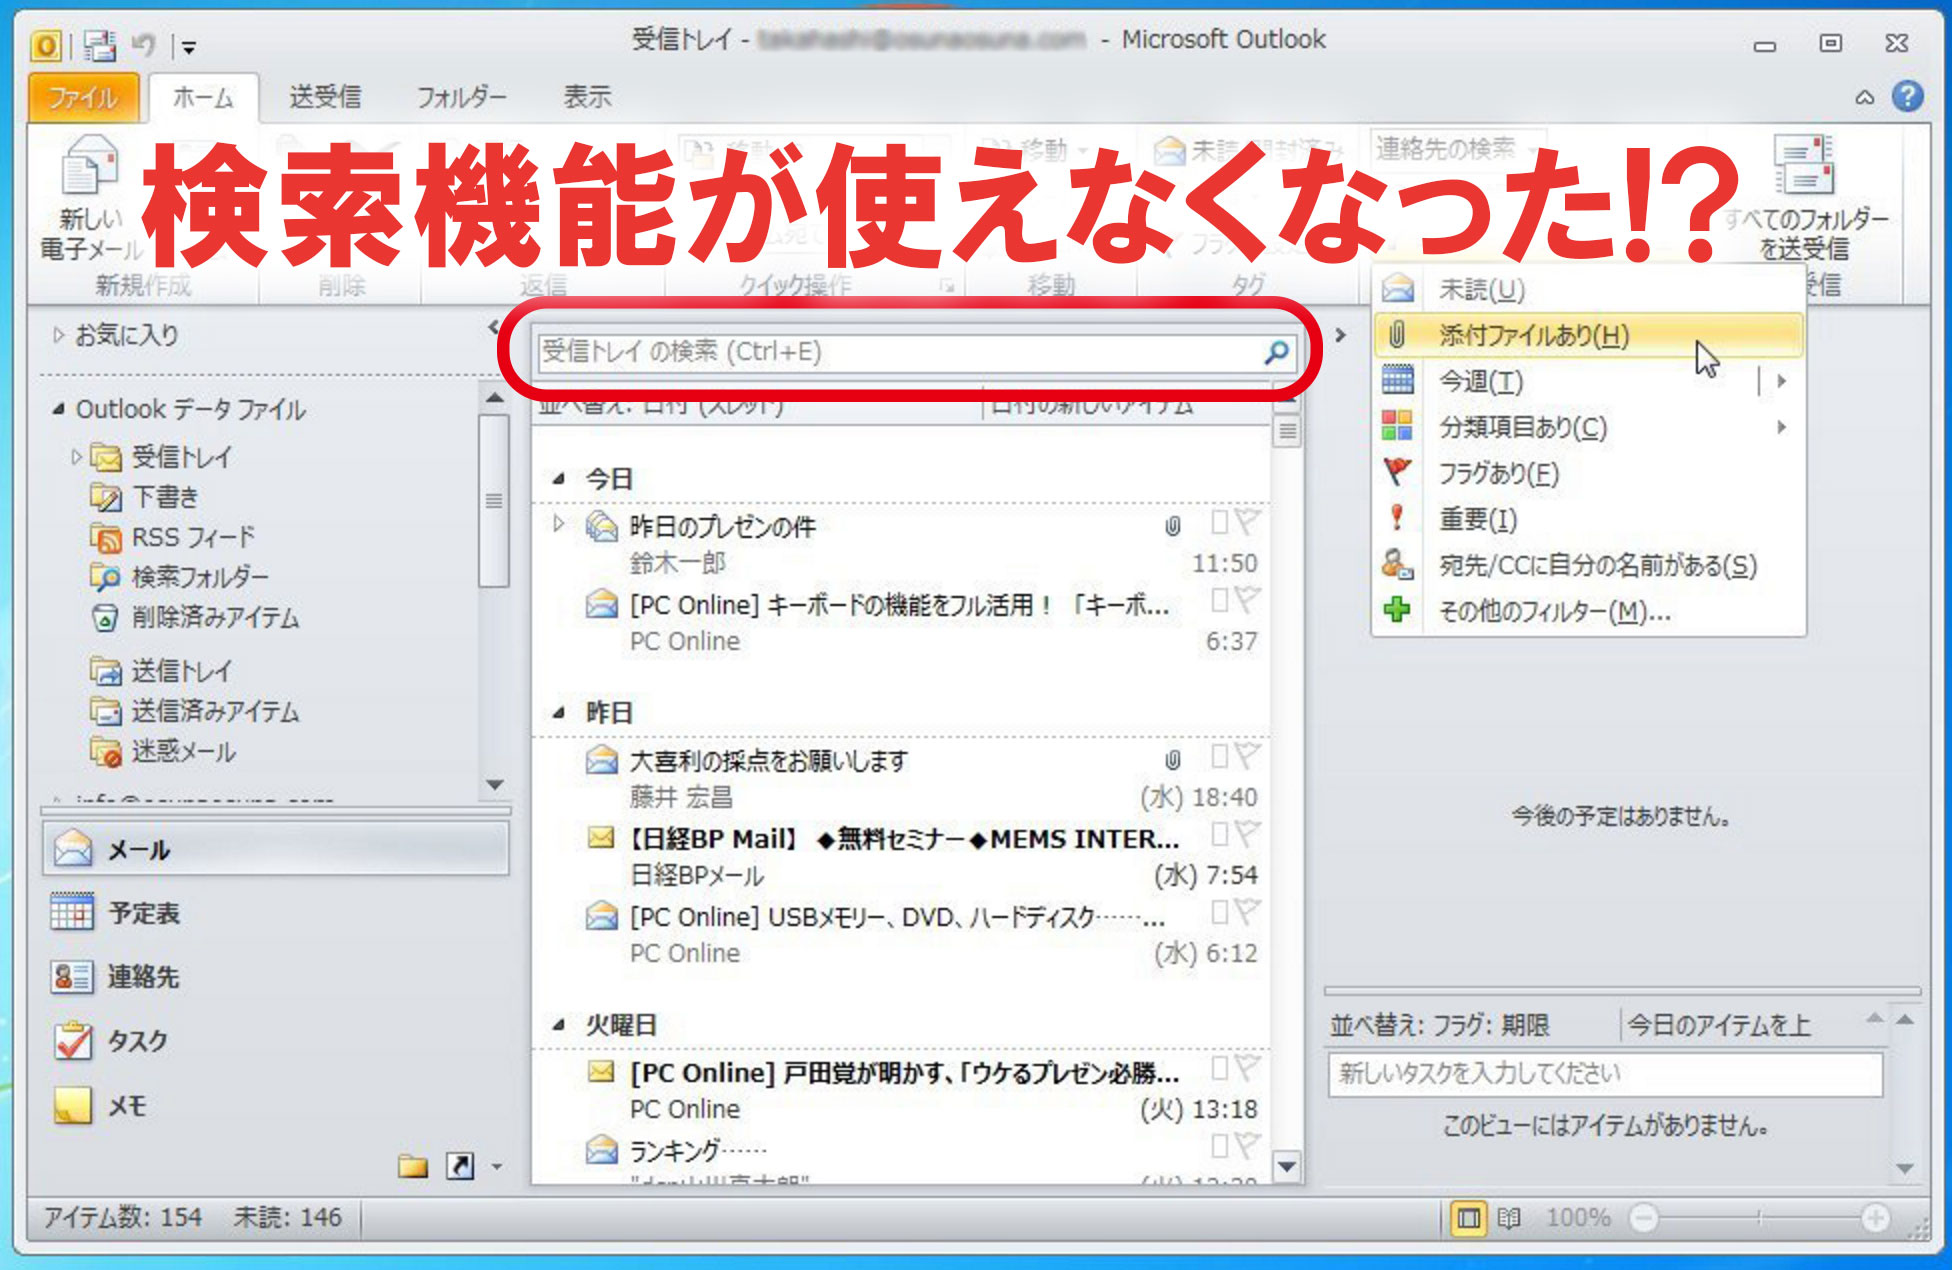Click the undo icon in title bar
Screen dimensions: 1952x1270
click(x=143, y=45)
